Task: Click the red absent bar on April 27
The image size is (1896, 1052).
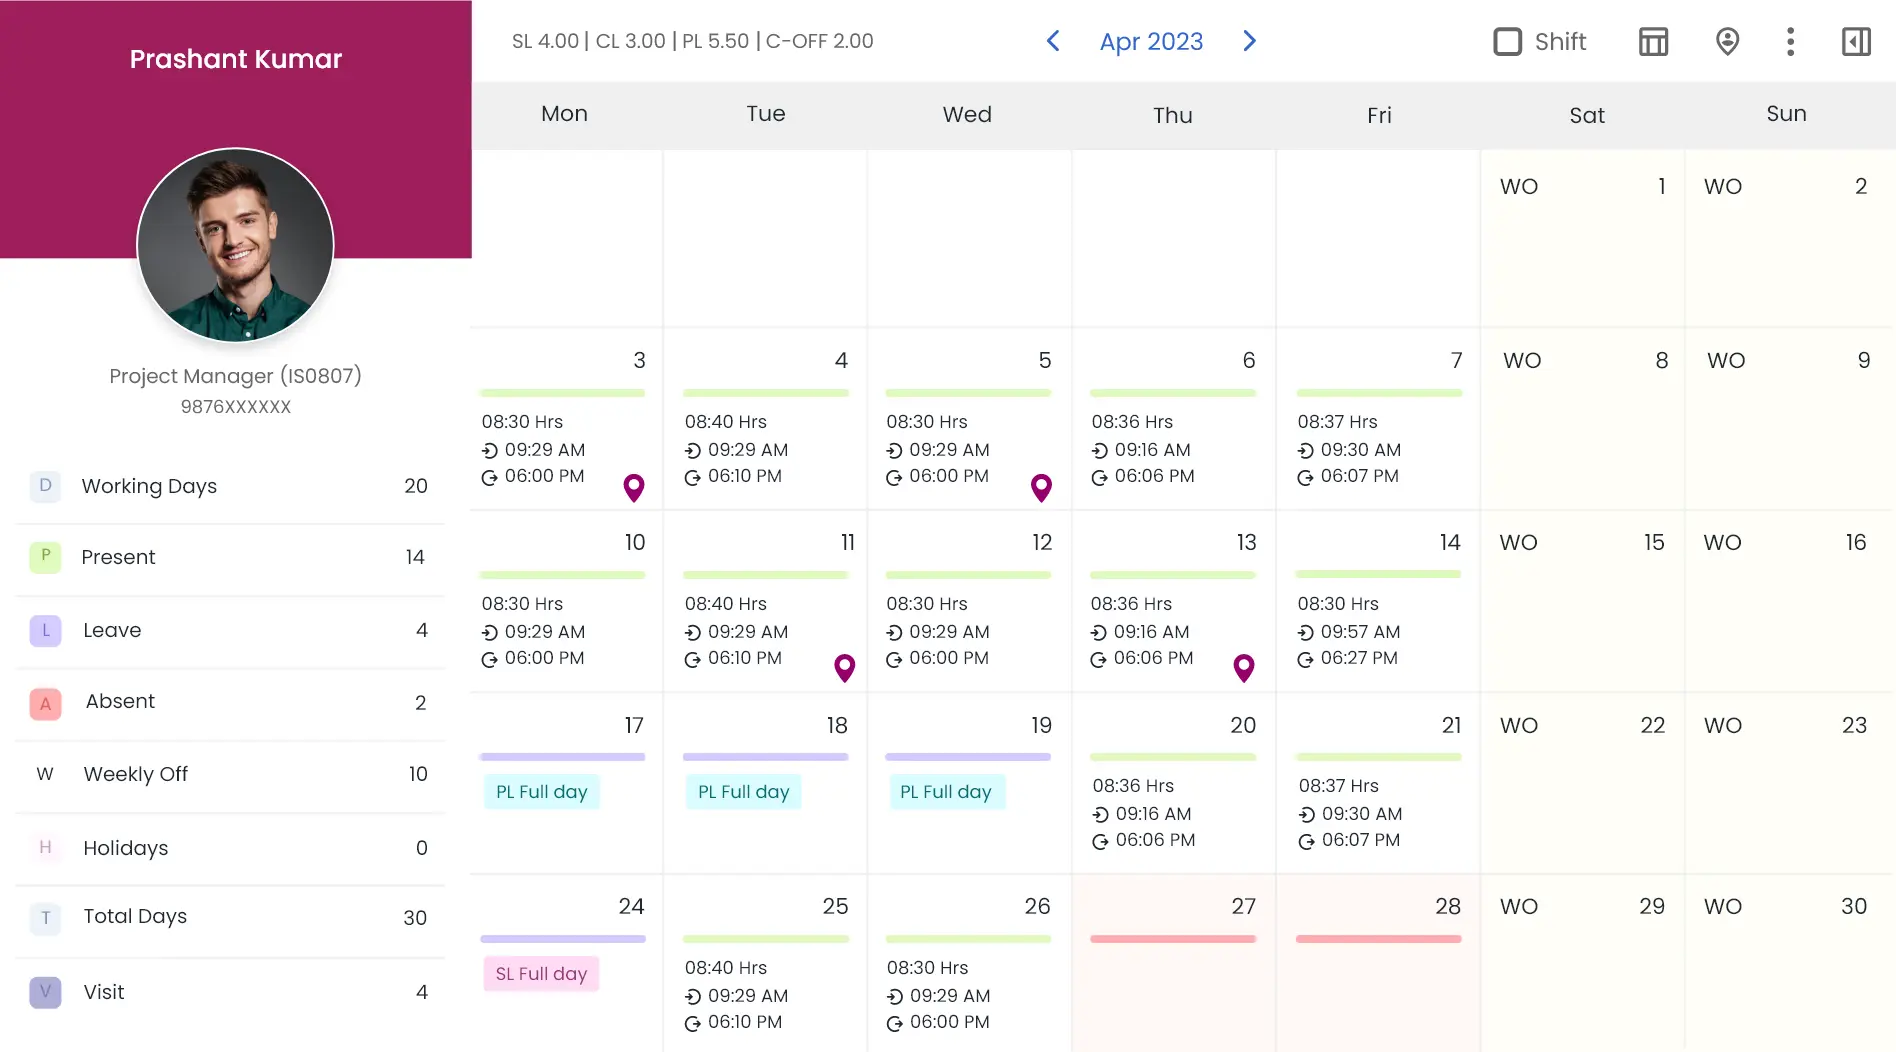Action: 1173,939
